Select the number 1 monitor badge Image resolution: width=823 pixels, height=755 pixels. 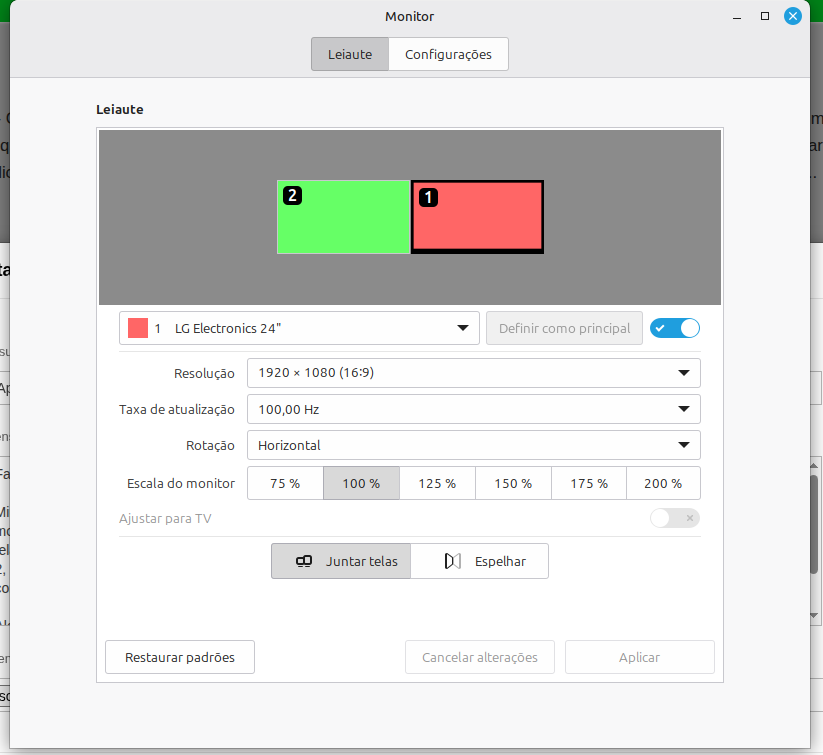point(428,198)
